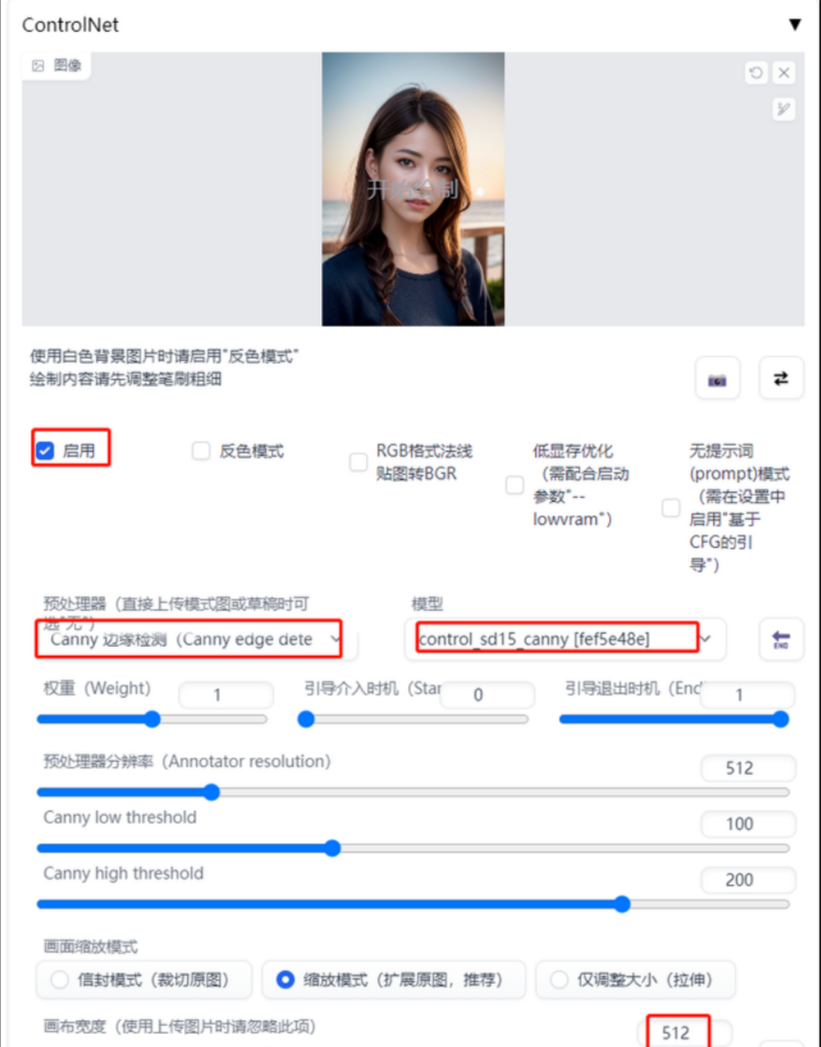Reset the uploaded image with the undo icon
The height and width of the screenshot is (1047, 821).
[x=756, y=72]
